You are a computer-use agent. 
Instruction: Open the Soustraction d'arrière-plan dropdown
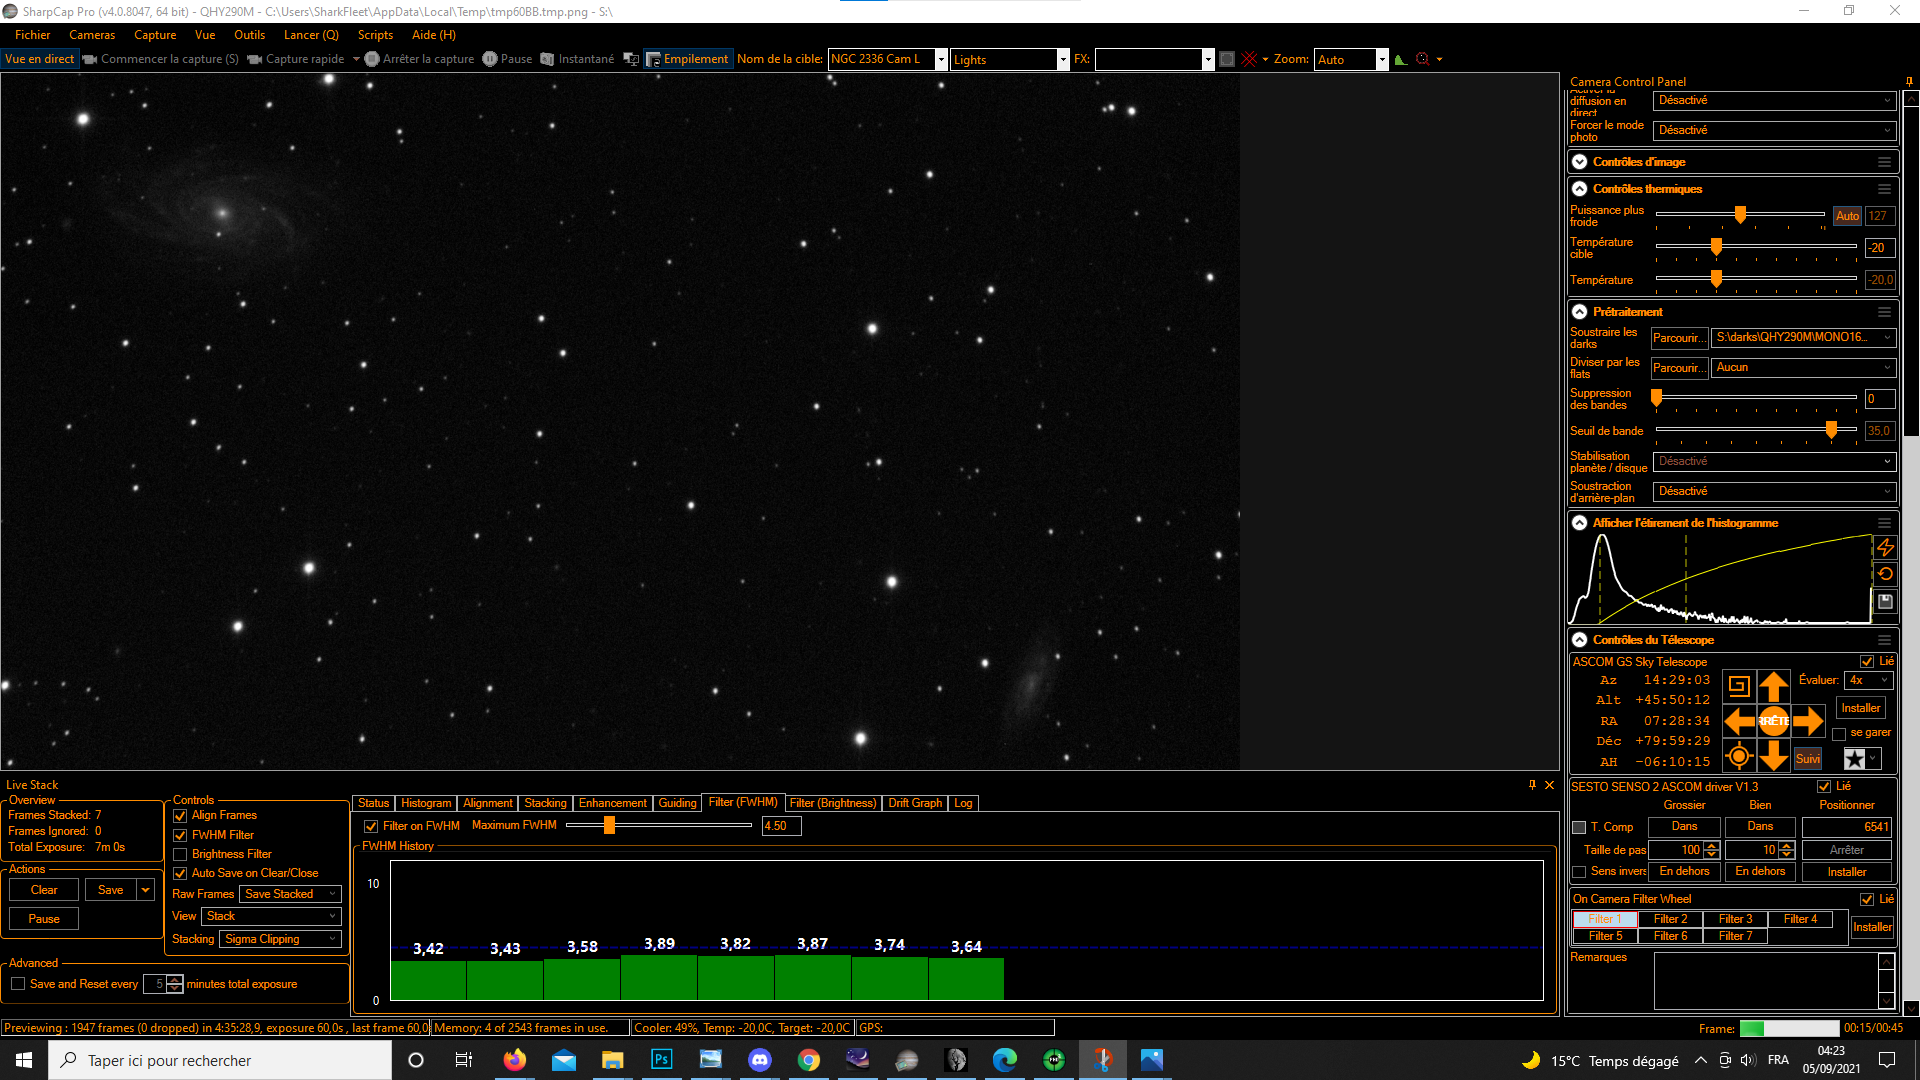1774,491
